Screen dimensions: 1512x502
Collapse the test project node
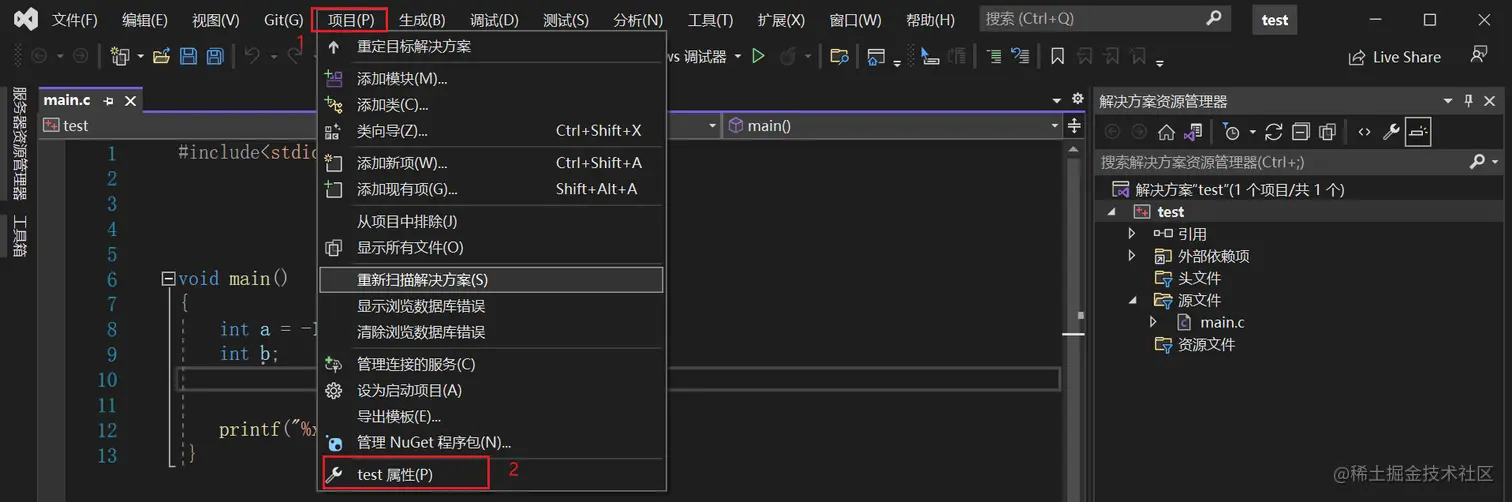point(1111,212)
